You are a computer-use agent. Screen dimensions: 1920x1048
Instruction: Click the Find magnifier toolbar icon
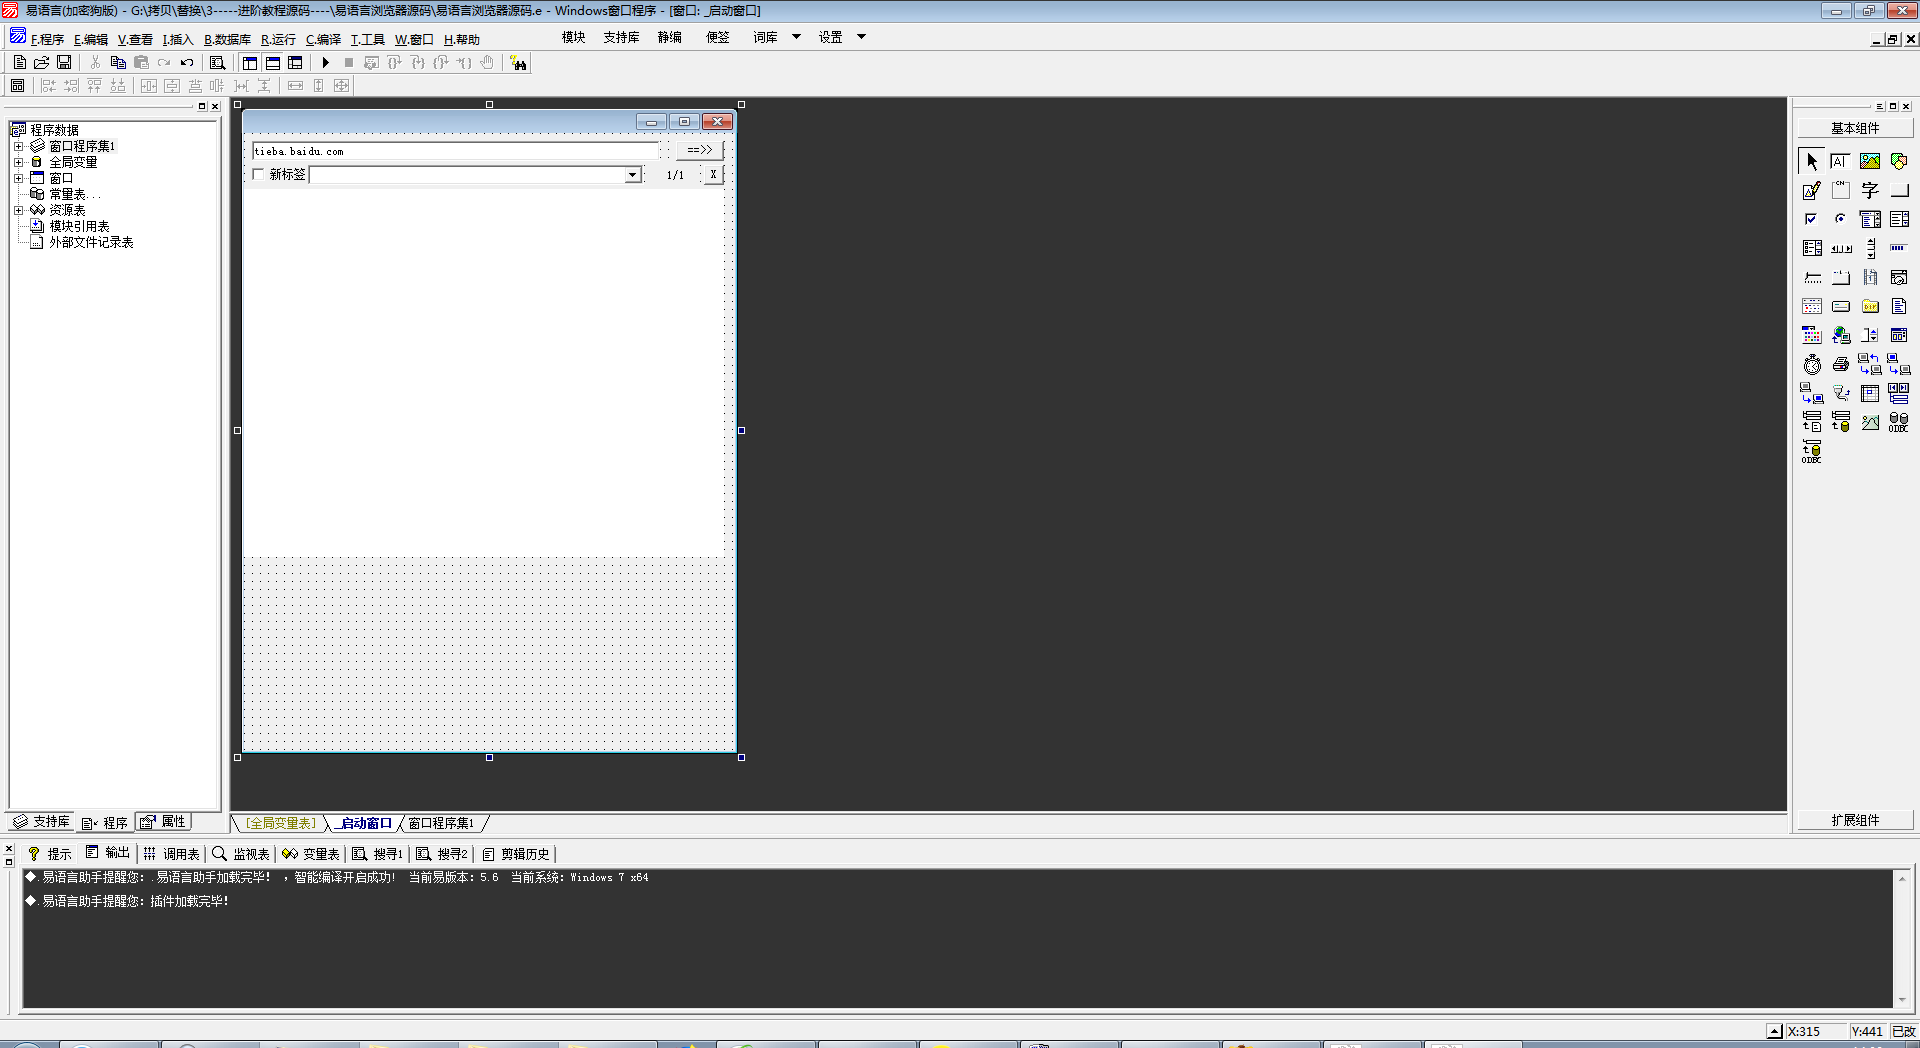click(x=217, y=62)
